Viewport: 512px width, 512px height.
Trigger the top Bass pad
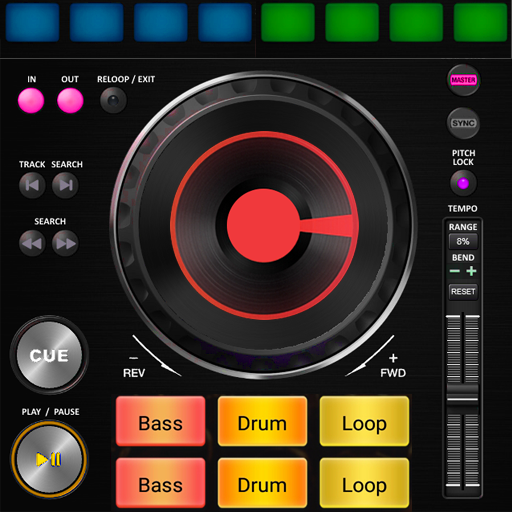coord(161,421)
